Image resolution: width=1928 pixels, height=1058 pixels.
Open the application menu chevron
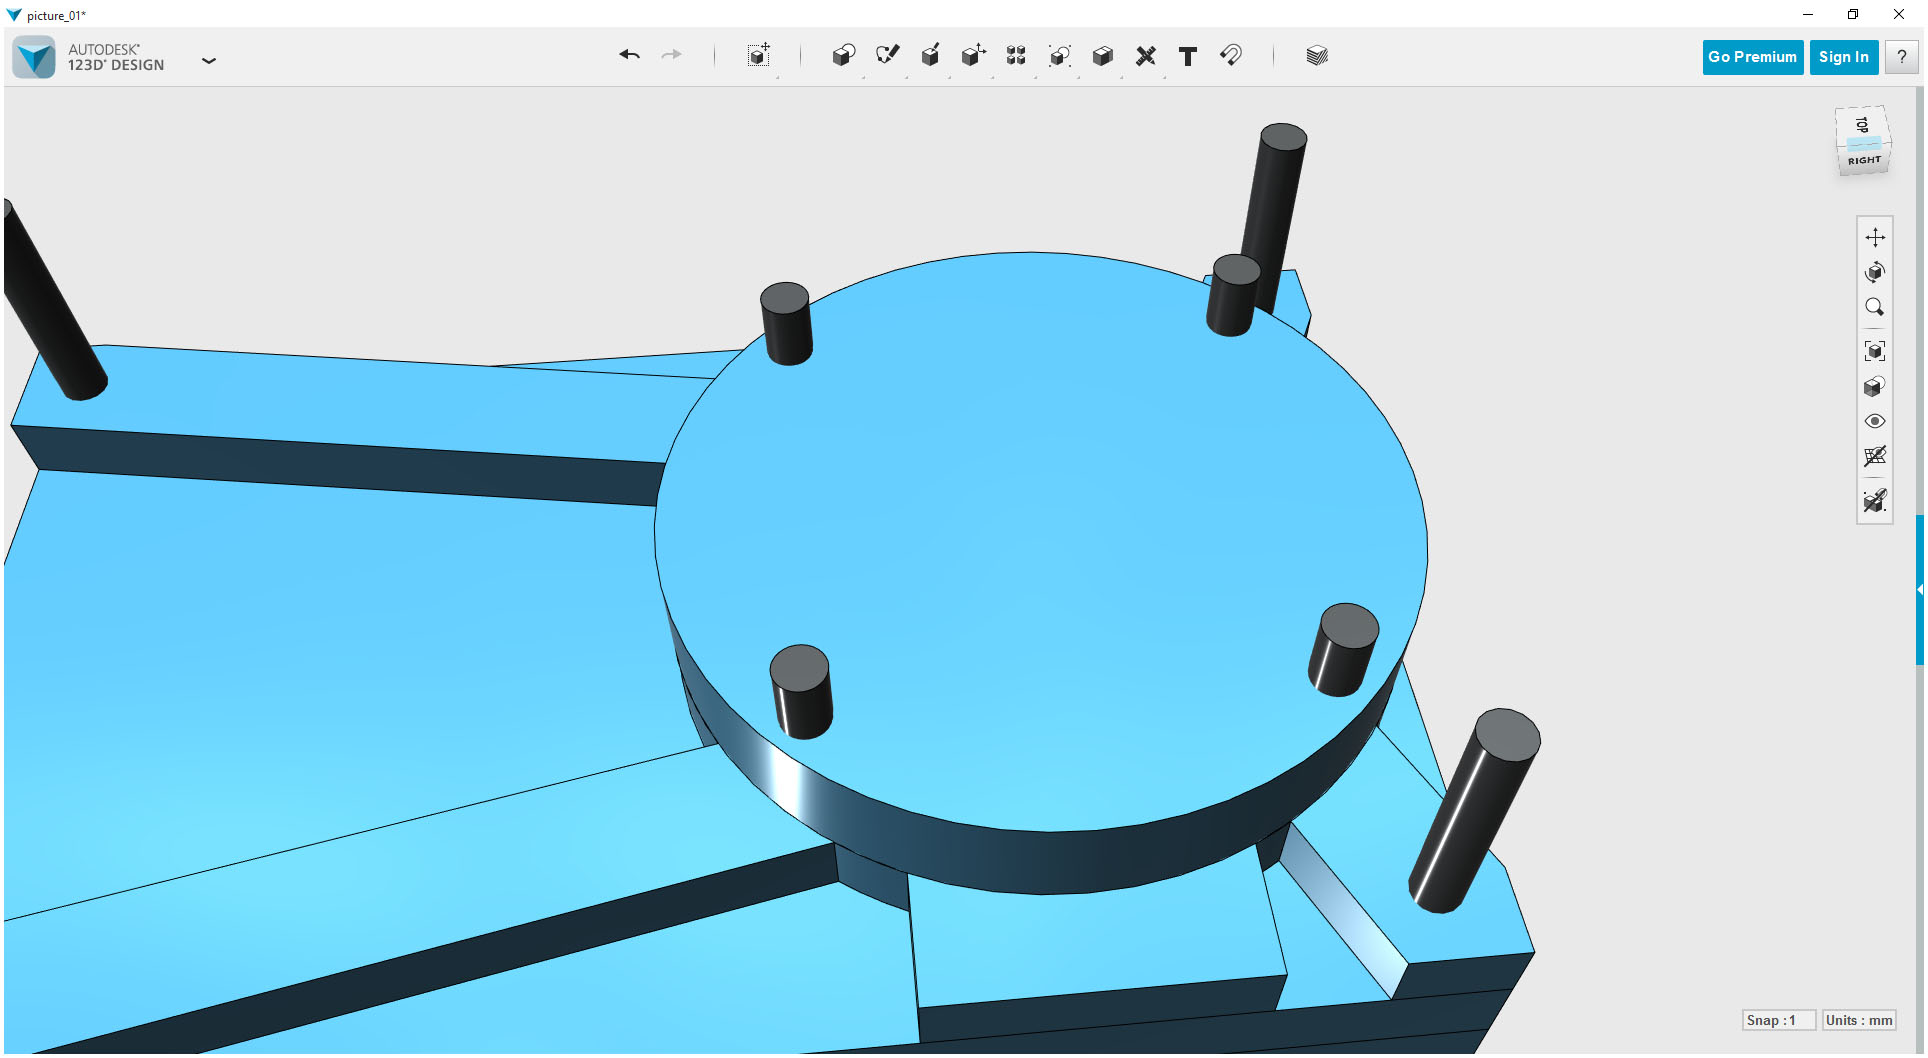point(209,61)
